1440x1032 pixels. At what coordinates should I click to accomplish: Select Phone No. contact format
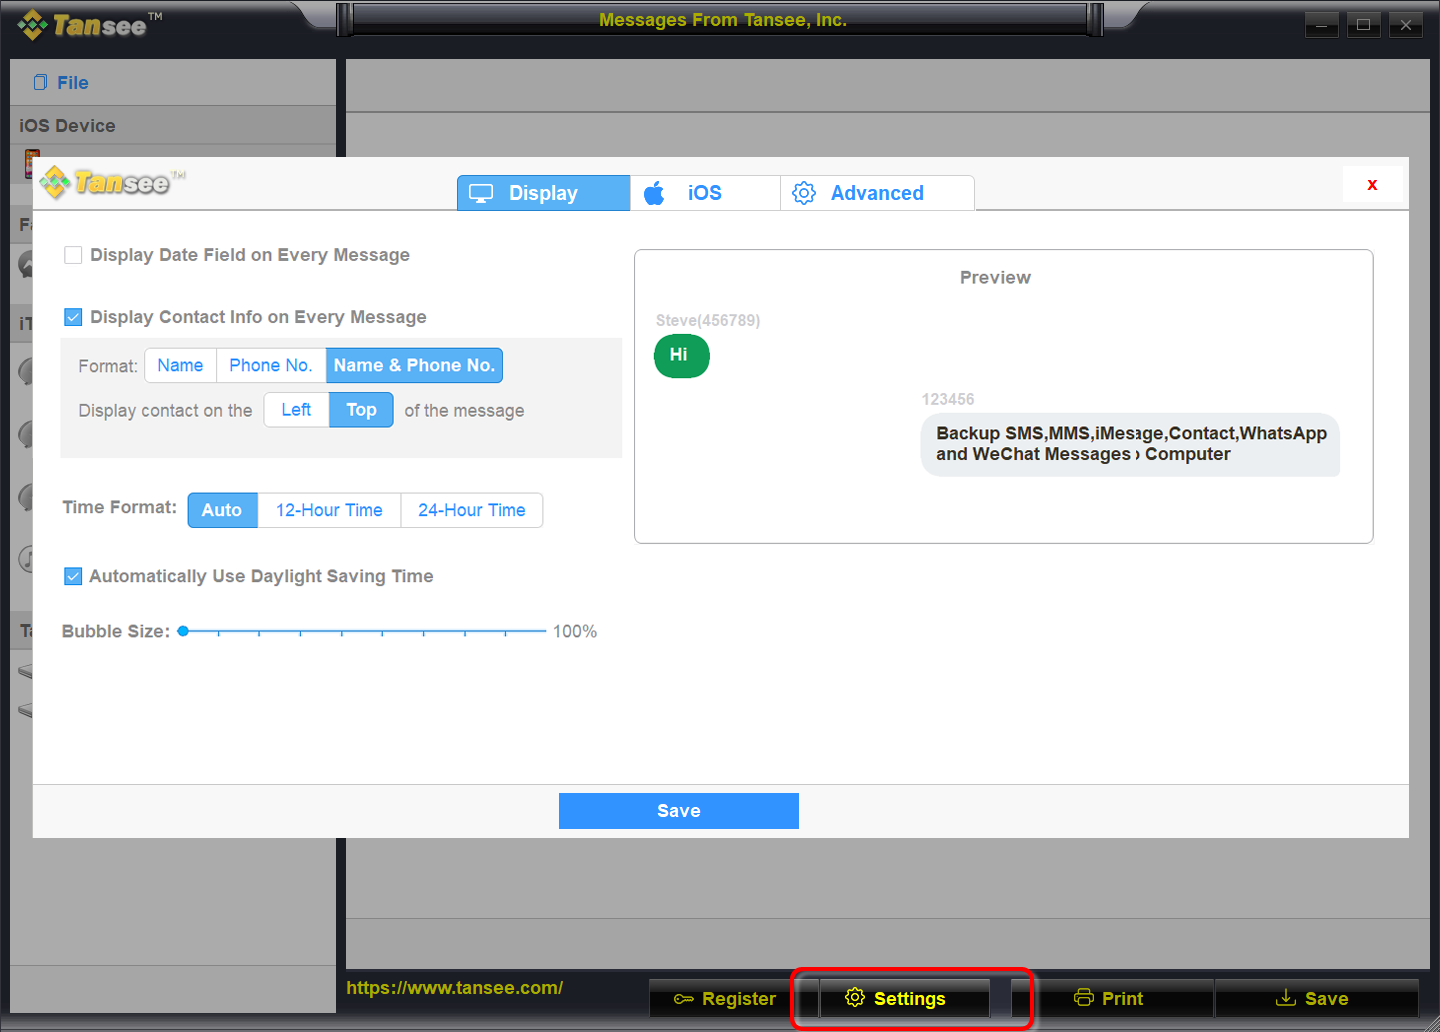[x=271, y=365]
